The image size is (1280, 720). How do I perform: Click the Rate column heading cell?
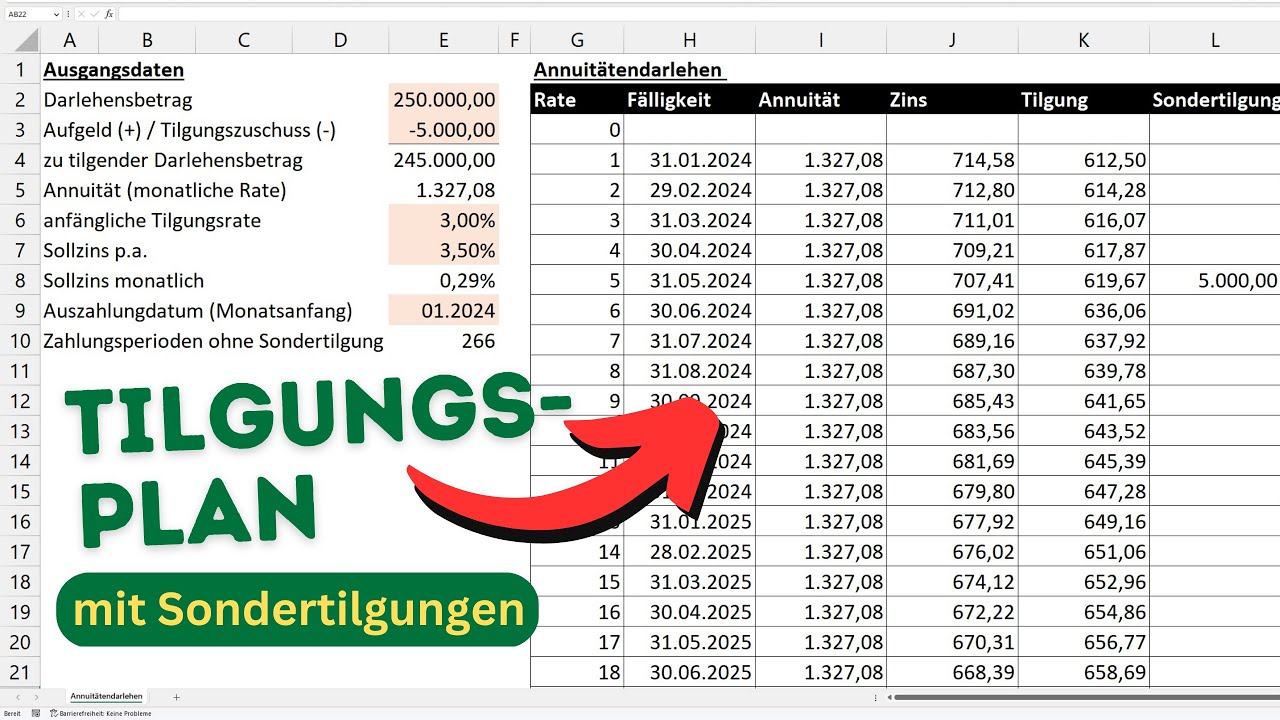coord(577,100)
